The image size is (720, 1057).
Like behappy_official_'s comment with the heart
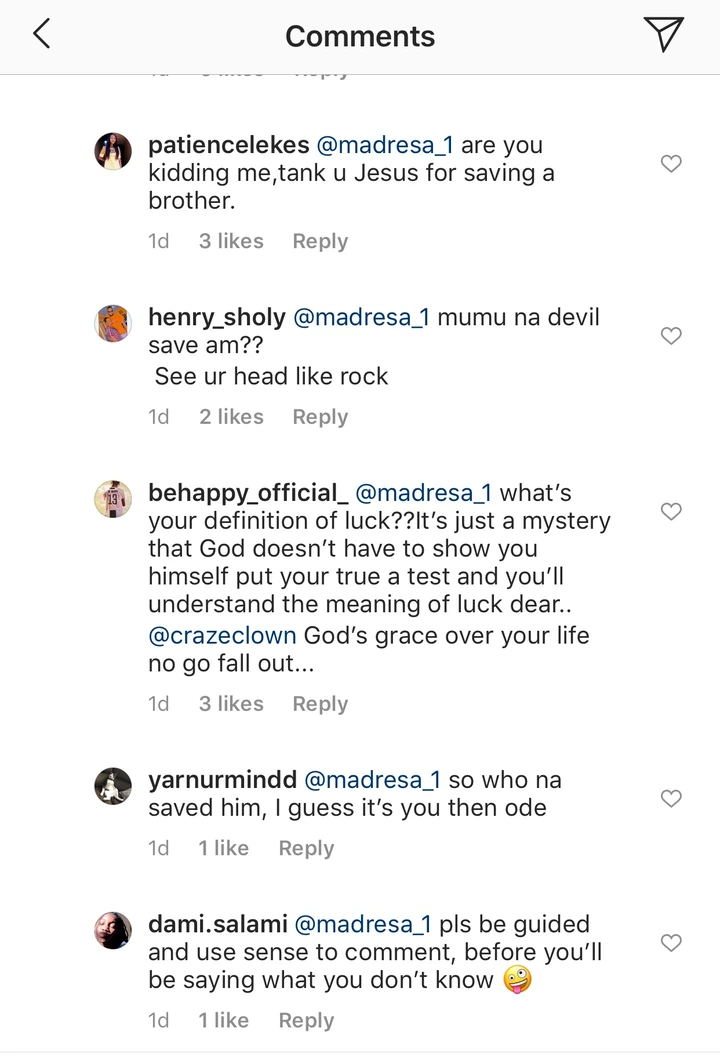coord(672,512)
